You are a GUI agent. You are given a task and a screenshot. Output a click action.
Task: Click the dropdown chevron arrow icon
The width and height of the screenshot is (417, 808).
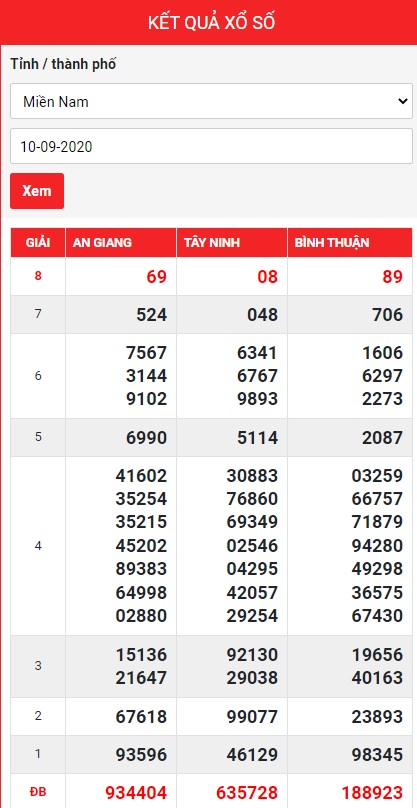[403, 102]
